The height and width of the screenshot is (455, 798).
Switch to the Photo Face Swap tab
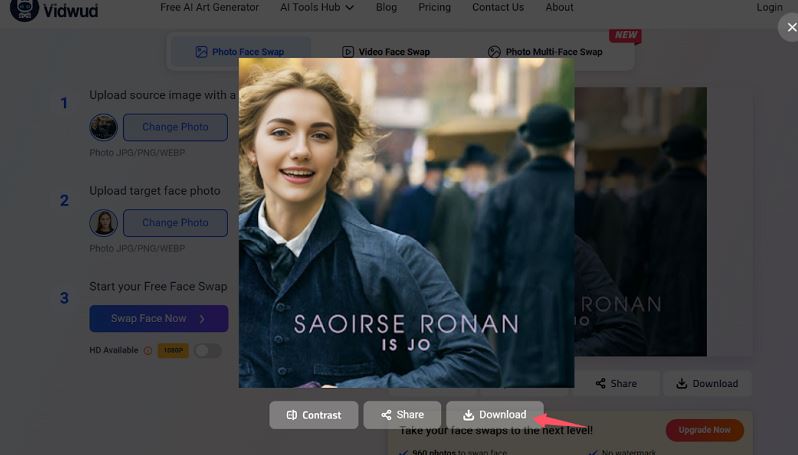[239, 52]
